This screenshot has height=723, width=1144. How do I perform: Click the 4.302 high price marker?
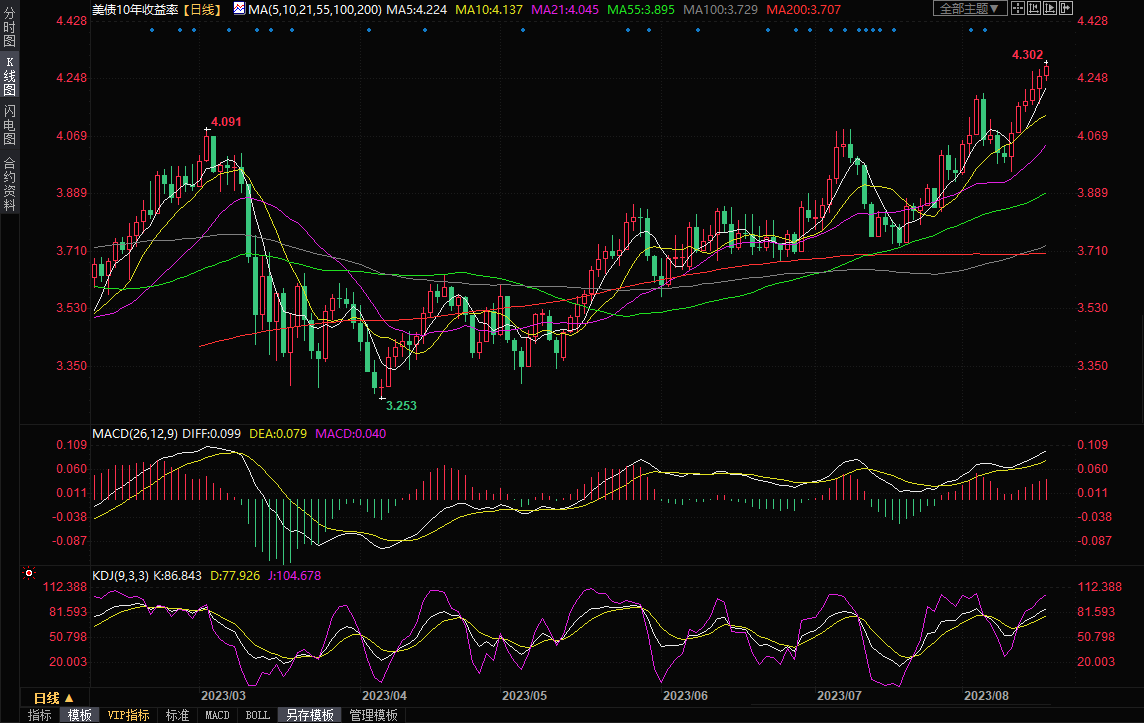[1028, 55]
